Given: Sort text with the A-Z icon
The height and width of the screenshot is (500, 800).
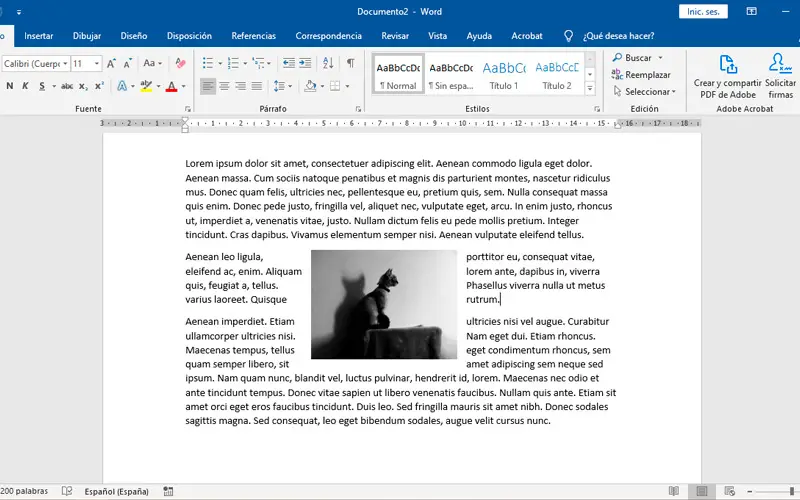Looking at the screenshot, I should point(327,63).
